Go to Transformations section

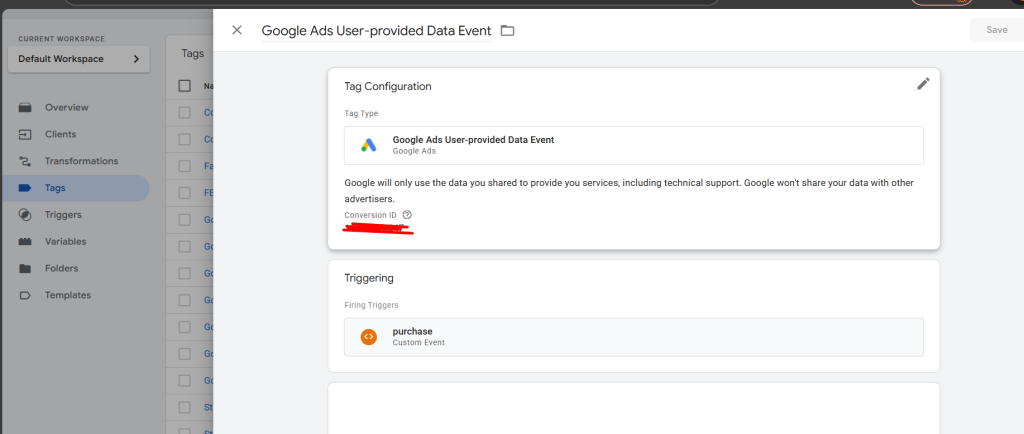click(81, 161)
